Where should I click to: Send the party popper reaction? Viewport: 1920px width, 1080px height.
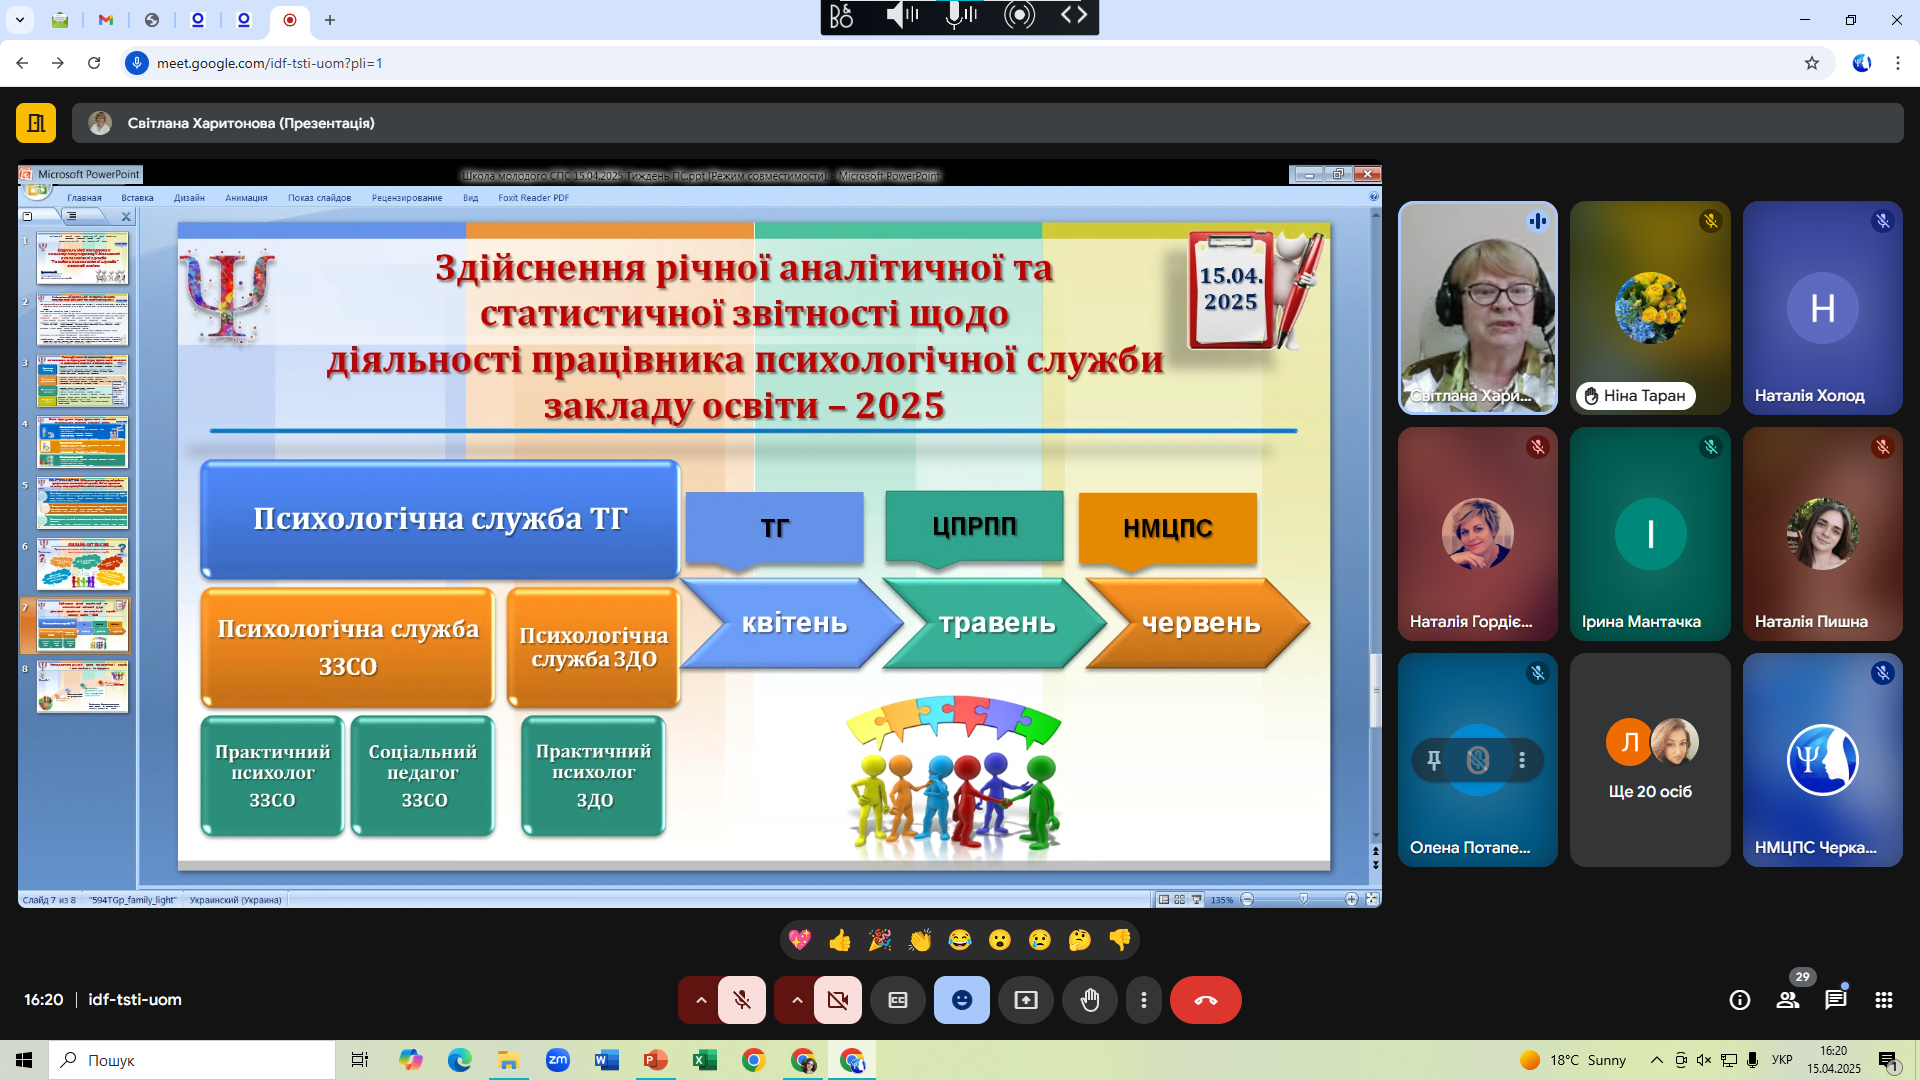pyautogui.click(x=880, y=940)
